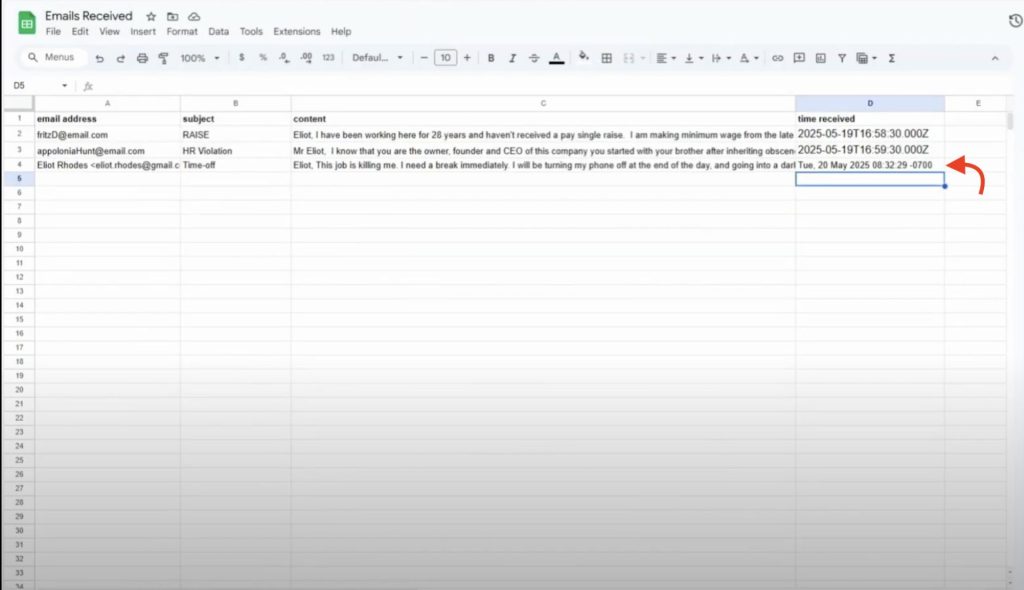1024x590 pixels.
Task: Open the Data menu
Action: (218, 31)
